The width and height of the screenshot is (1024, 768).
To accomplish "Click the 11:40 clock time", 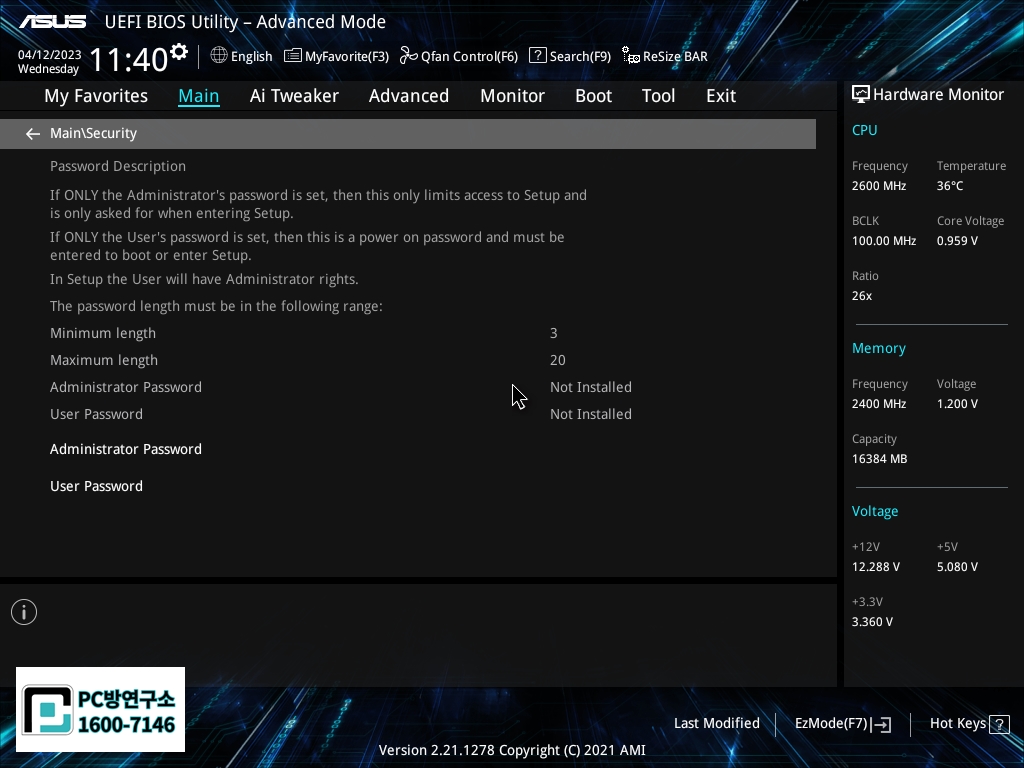I will 129,60.
